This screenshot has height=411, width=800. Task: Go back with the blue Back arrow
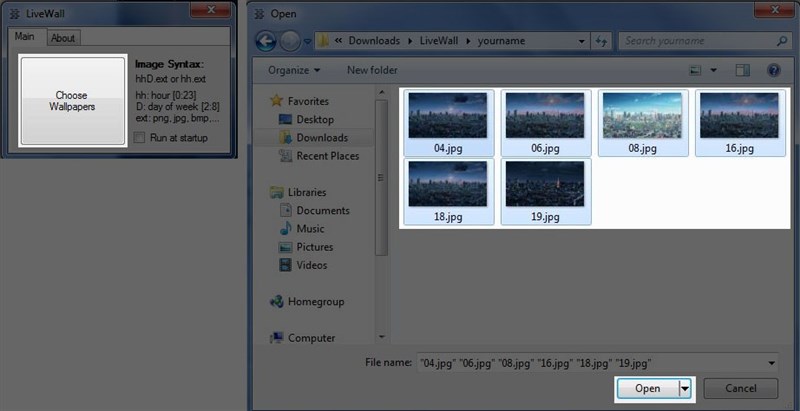pos(266,41)
